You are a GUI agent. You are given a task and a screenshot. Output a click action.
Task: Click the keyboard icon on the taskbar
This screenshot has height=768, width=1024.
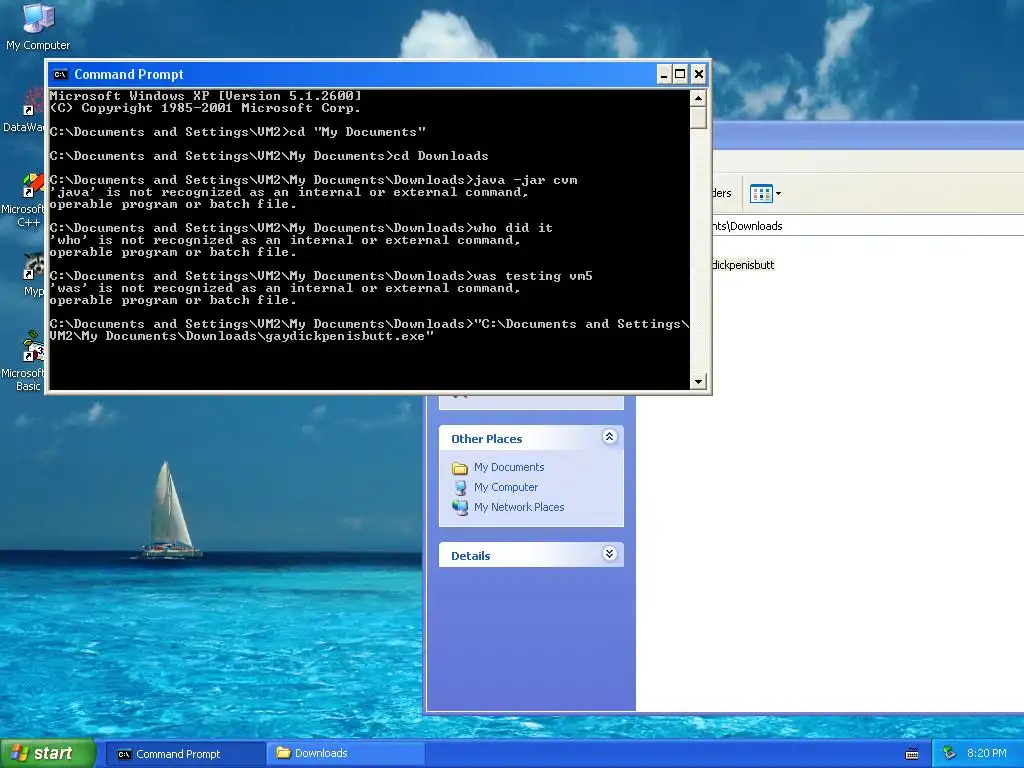[912, 754]
